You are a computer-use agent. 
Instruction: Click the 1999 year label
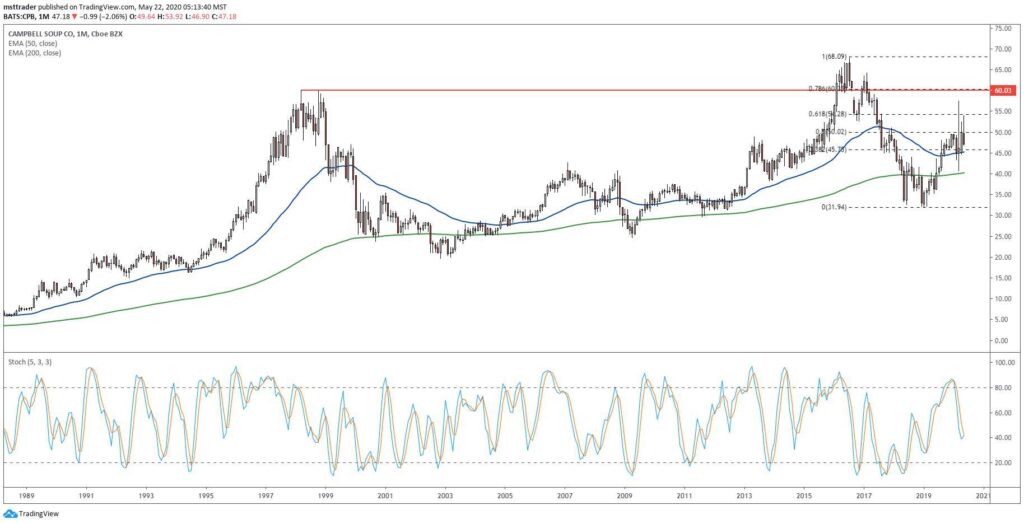point(326,497)
